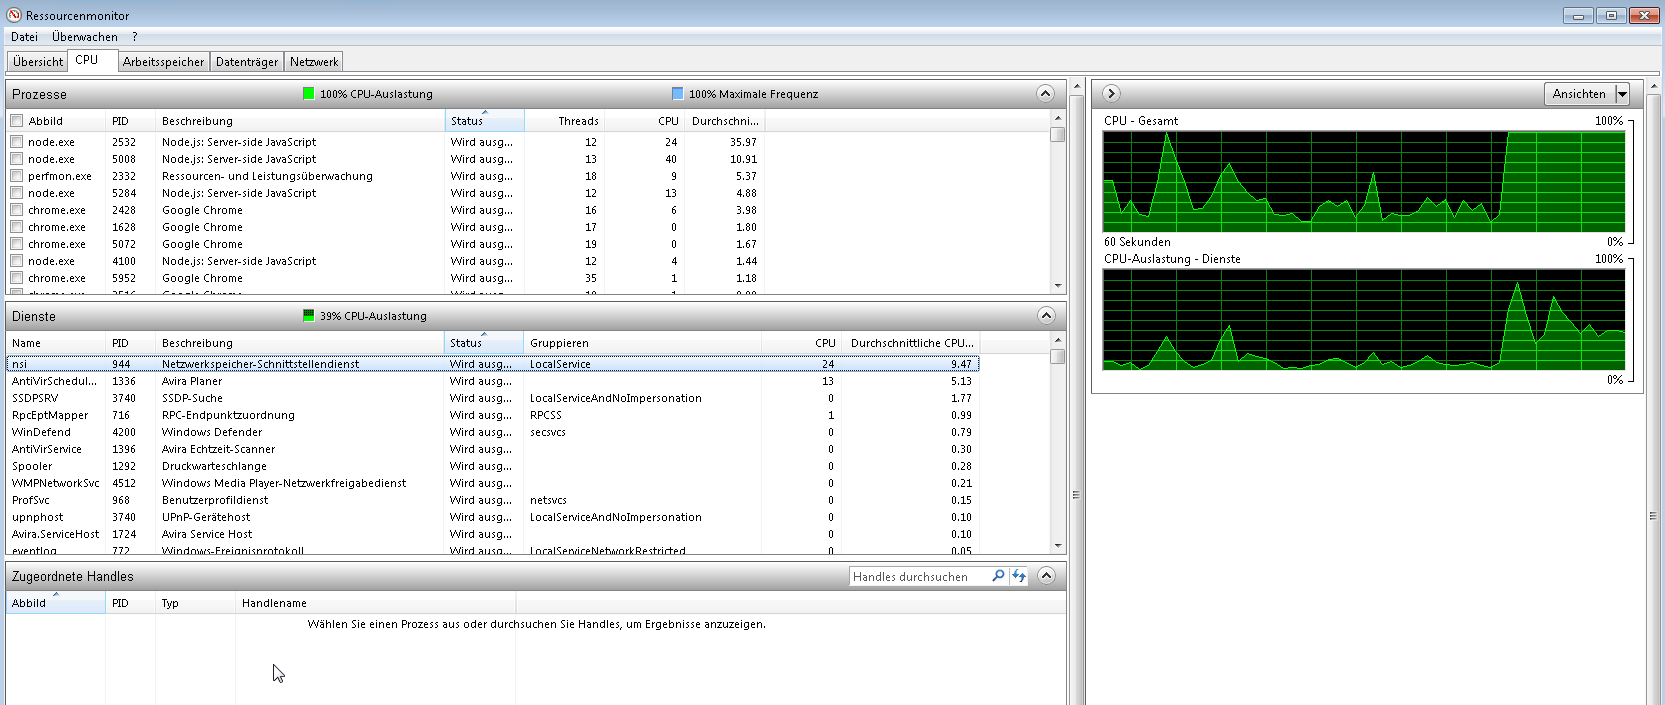Click the refresh icon beside Handles search

pos(1019,576)
